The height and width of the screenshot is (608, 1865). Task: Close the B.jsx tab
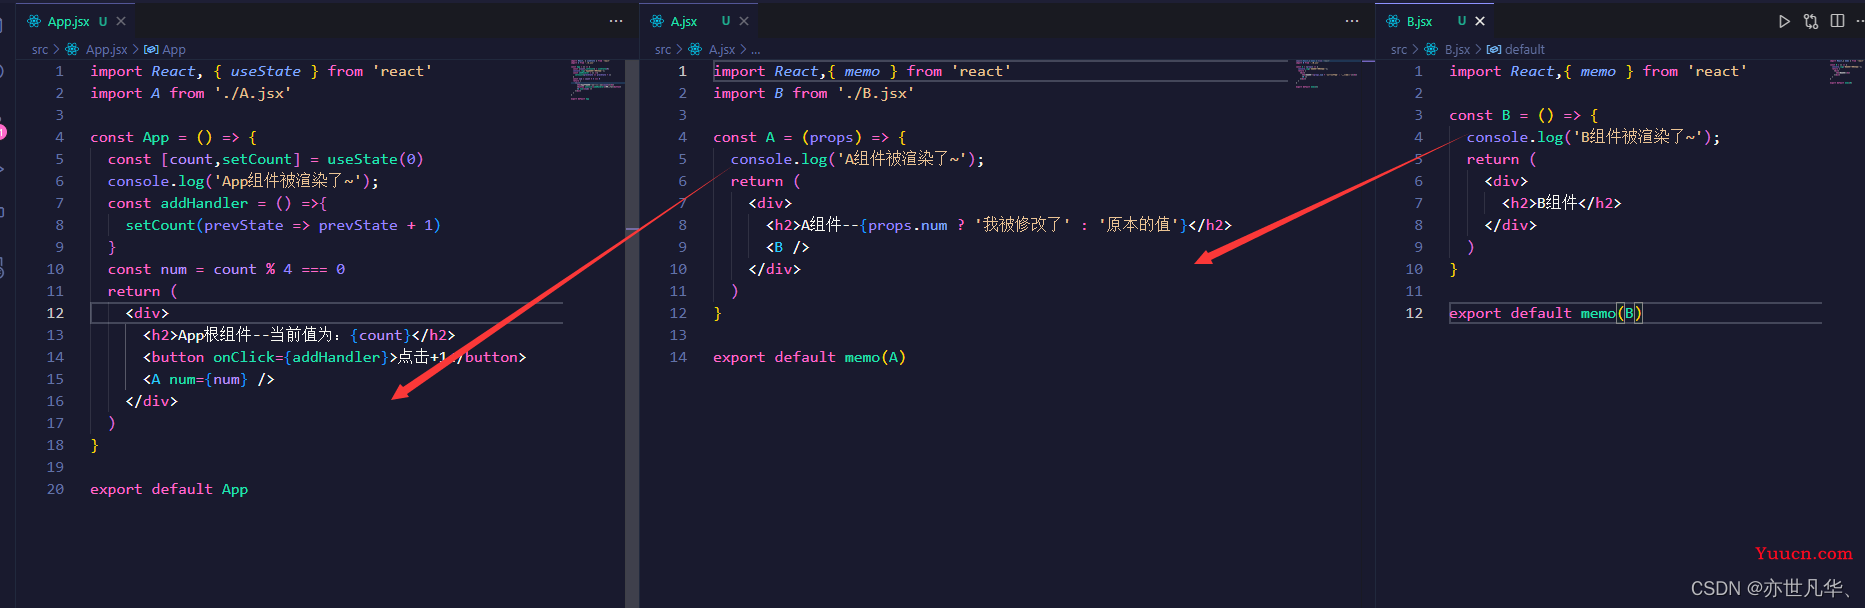1480,21
